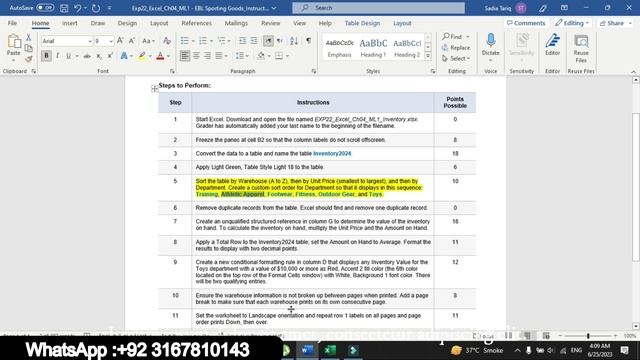Save document using the title bar save icon
The width and height of the screenshot is (640, 360).
(64, 8)
